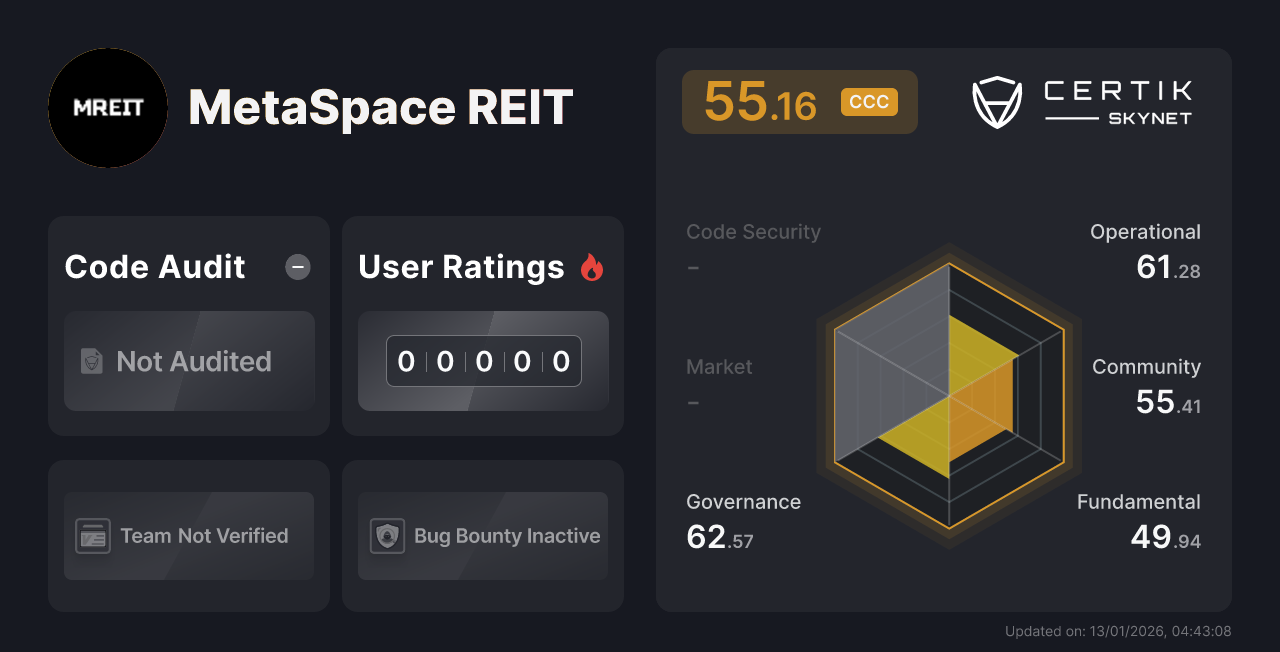Click the minus icon on the Code Audit card
This screenshot has width=1280, height=652.
click(297, 267)
